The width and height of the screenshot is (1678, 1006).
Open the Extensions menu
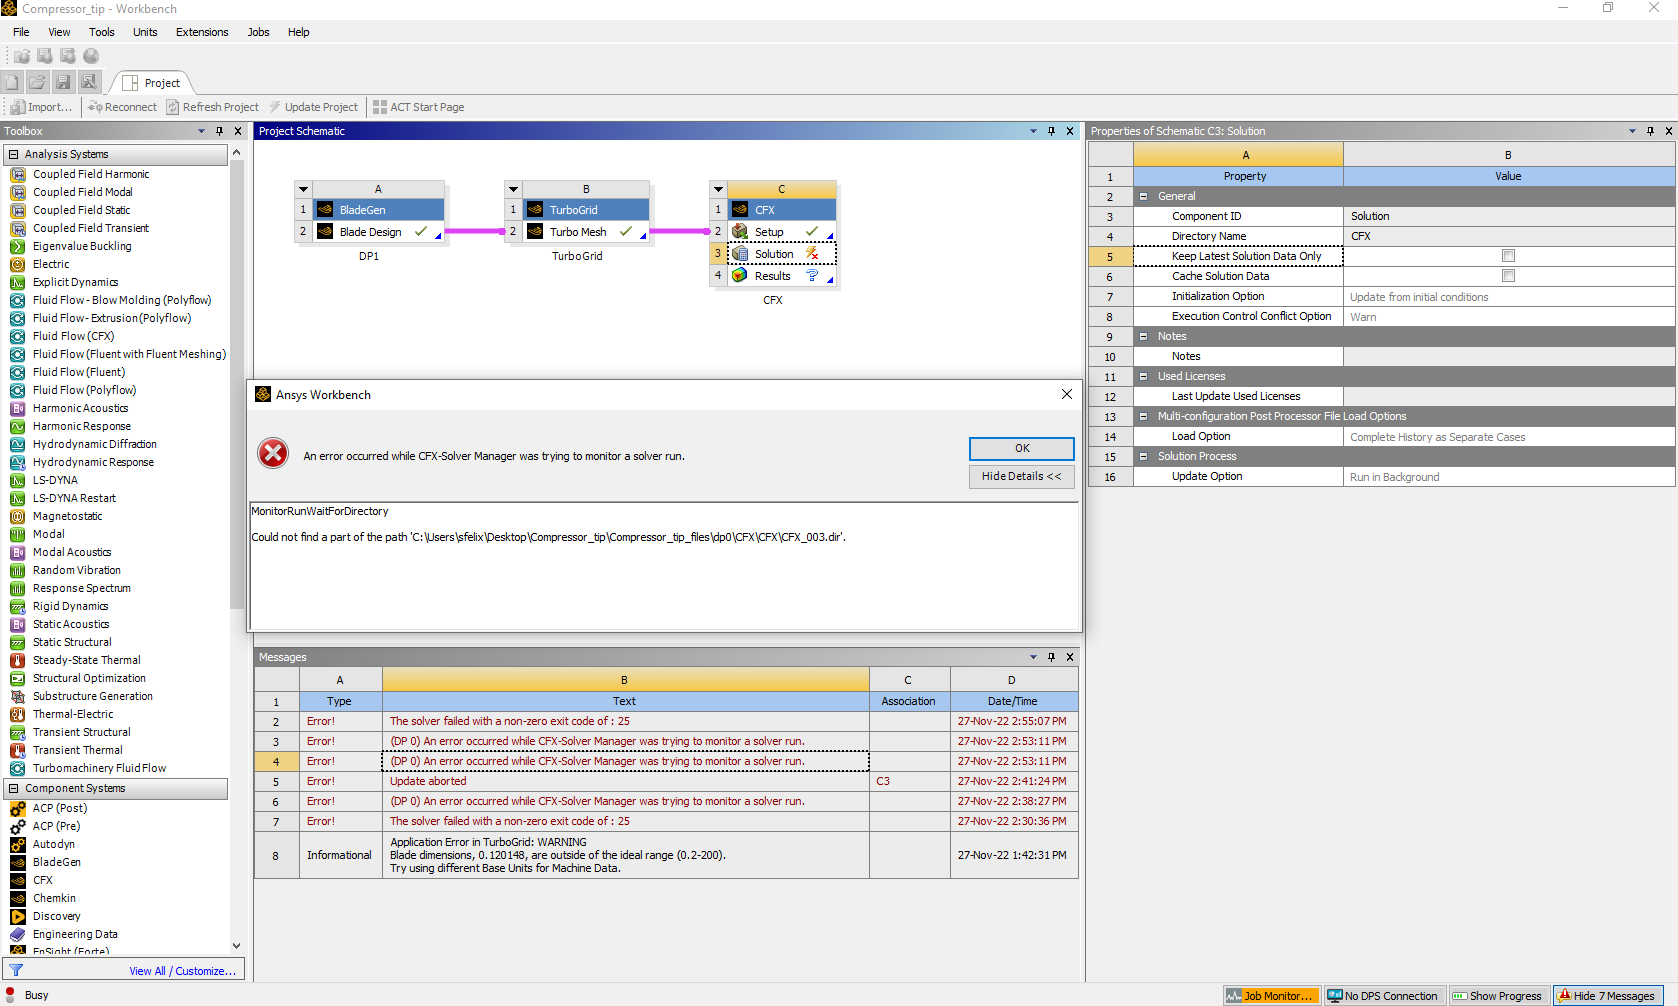[202, 32]
